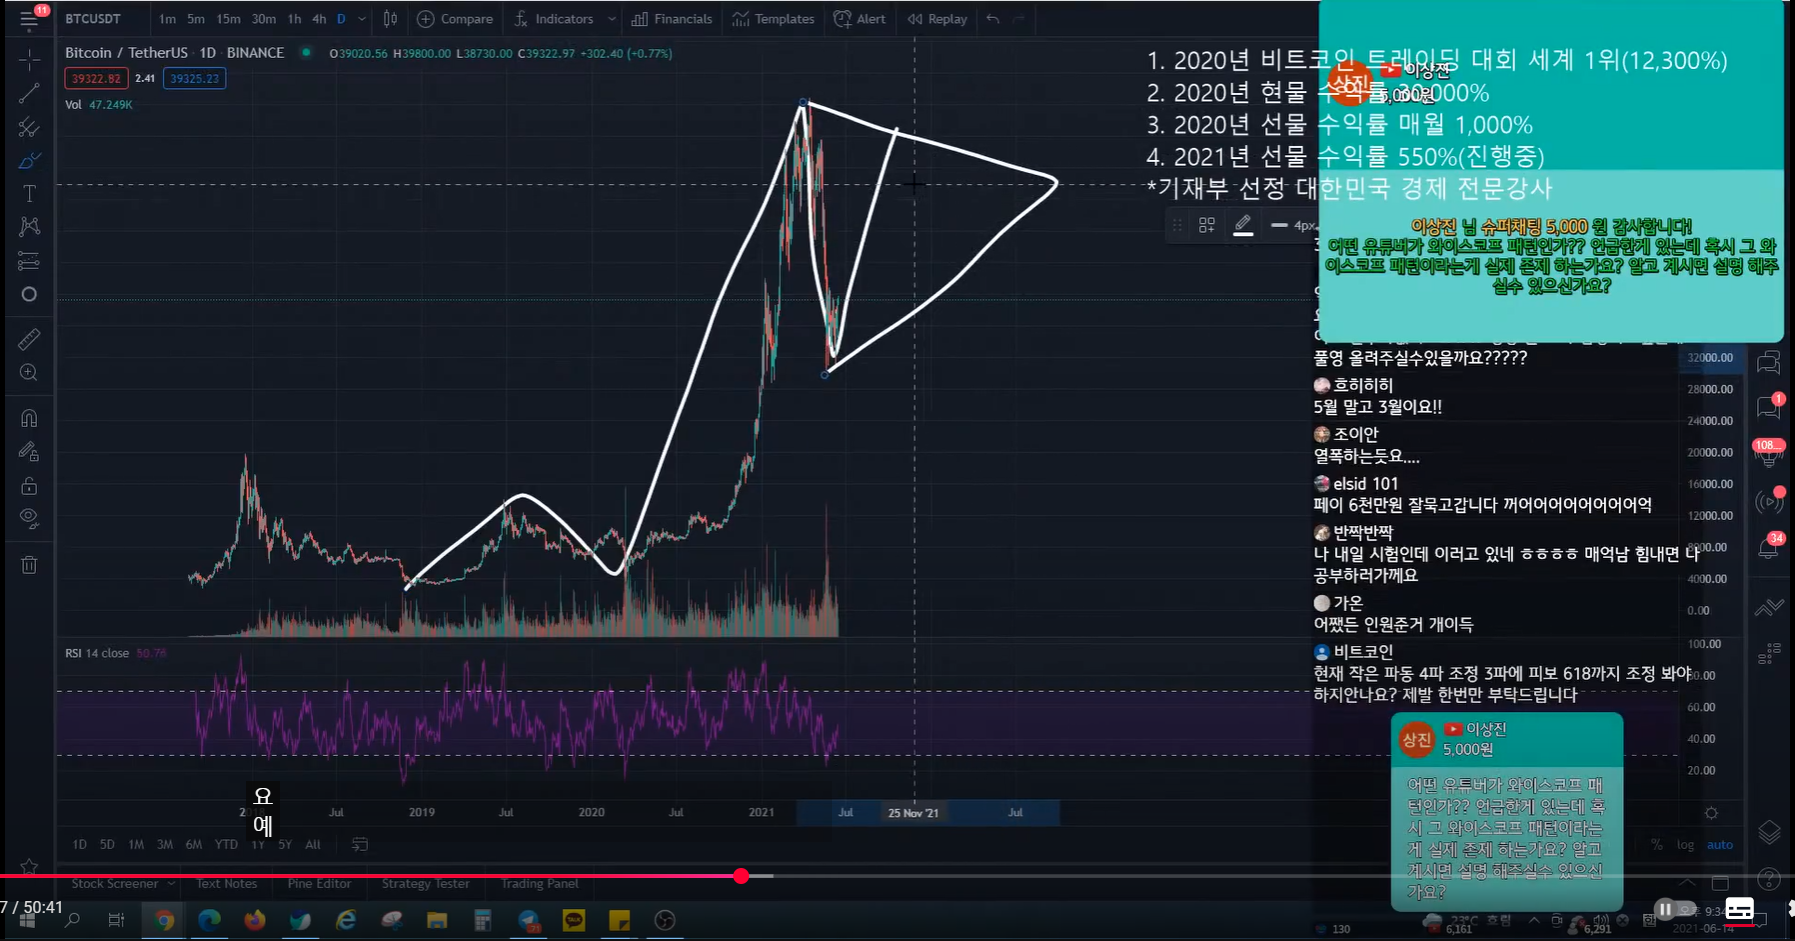
Task: Undo the last chart action
Action: coord(992,19)
